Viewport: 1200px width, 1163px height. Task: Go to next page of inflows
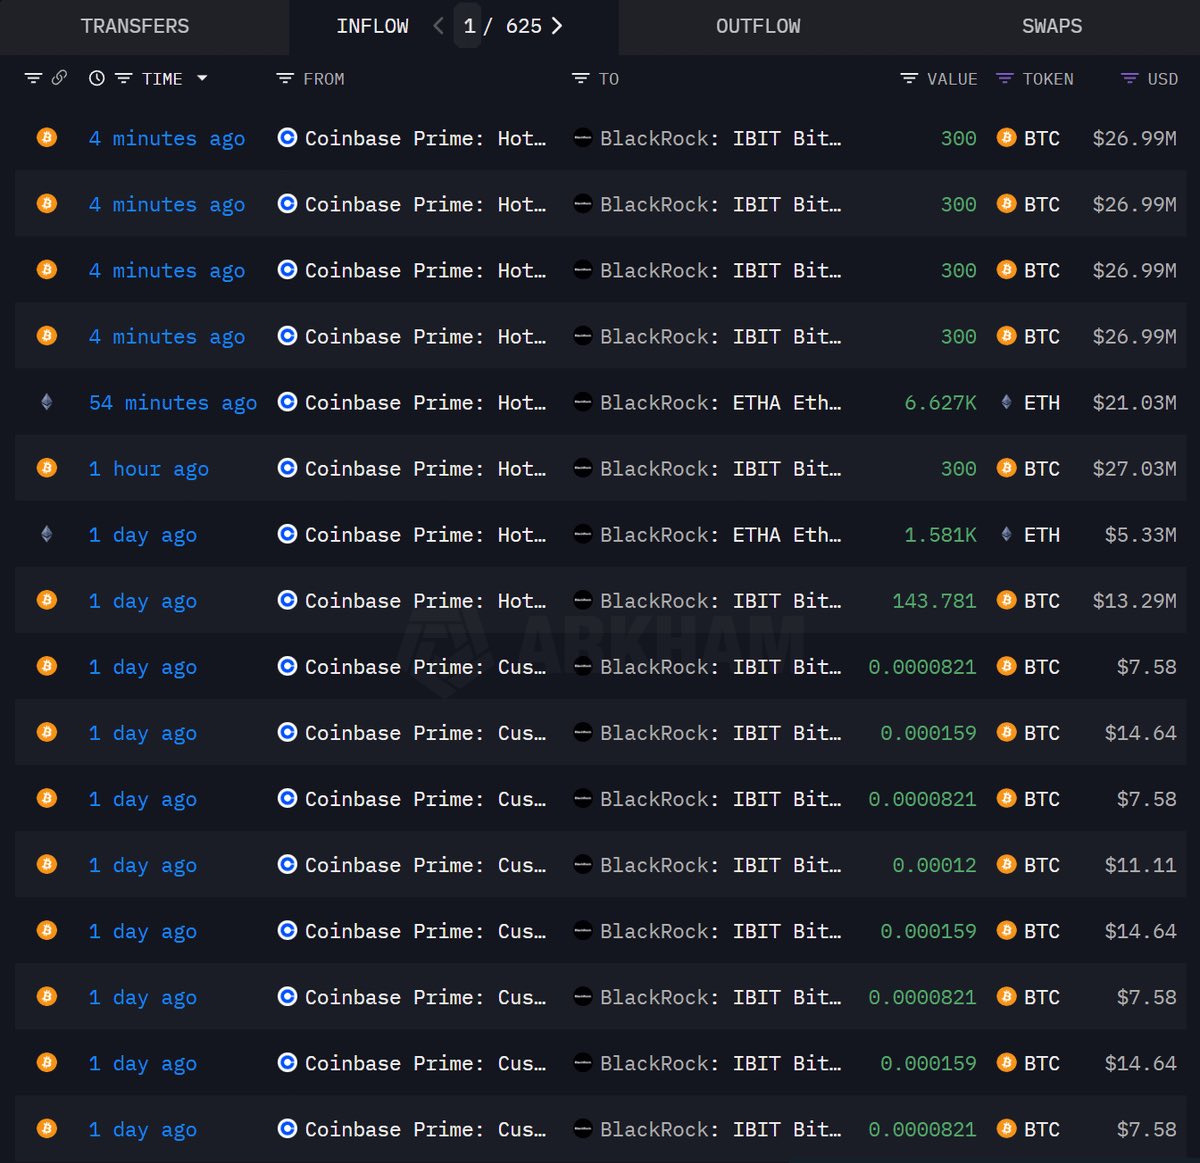click(558, 26)
